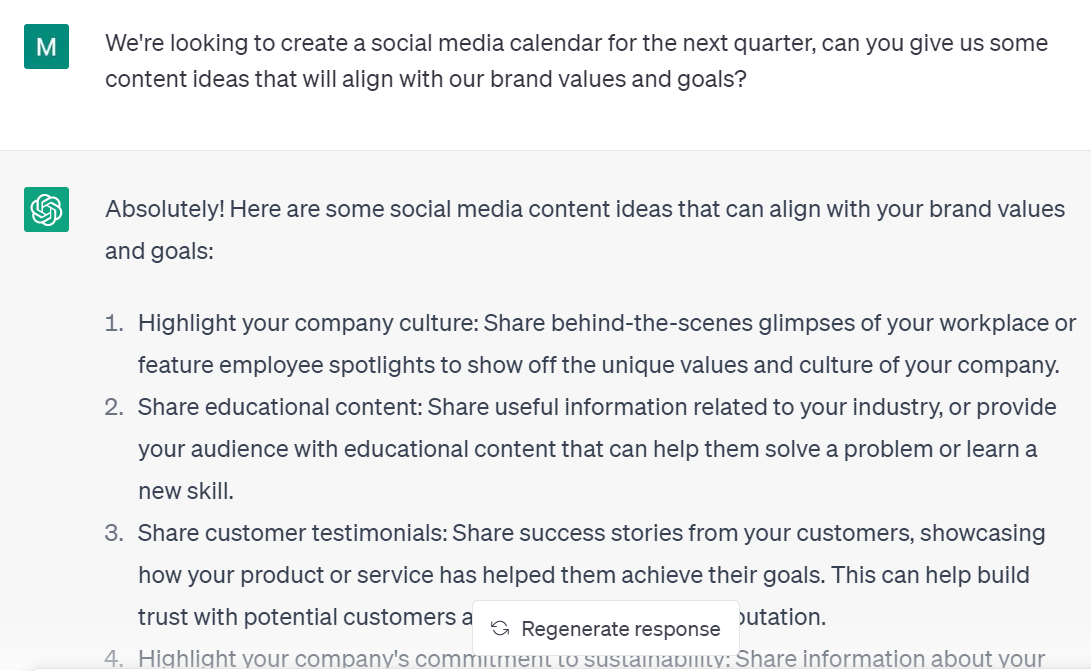Click the 'content ideas that will align' line
The height and width of the screenshot is (671, 1091).
click(x=426, y=78)
